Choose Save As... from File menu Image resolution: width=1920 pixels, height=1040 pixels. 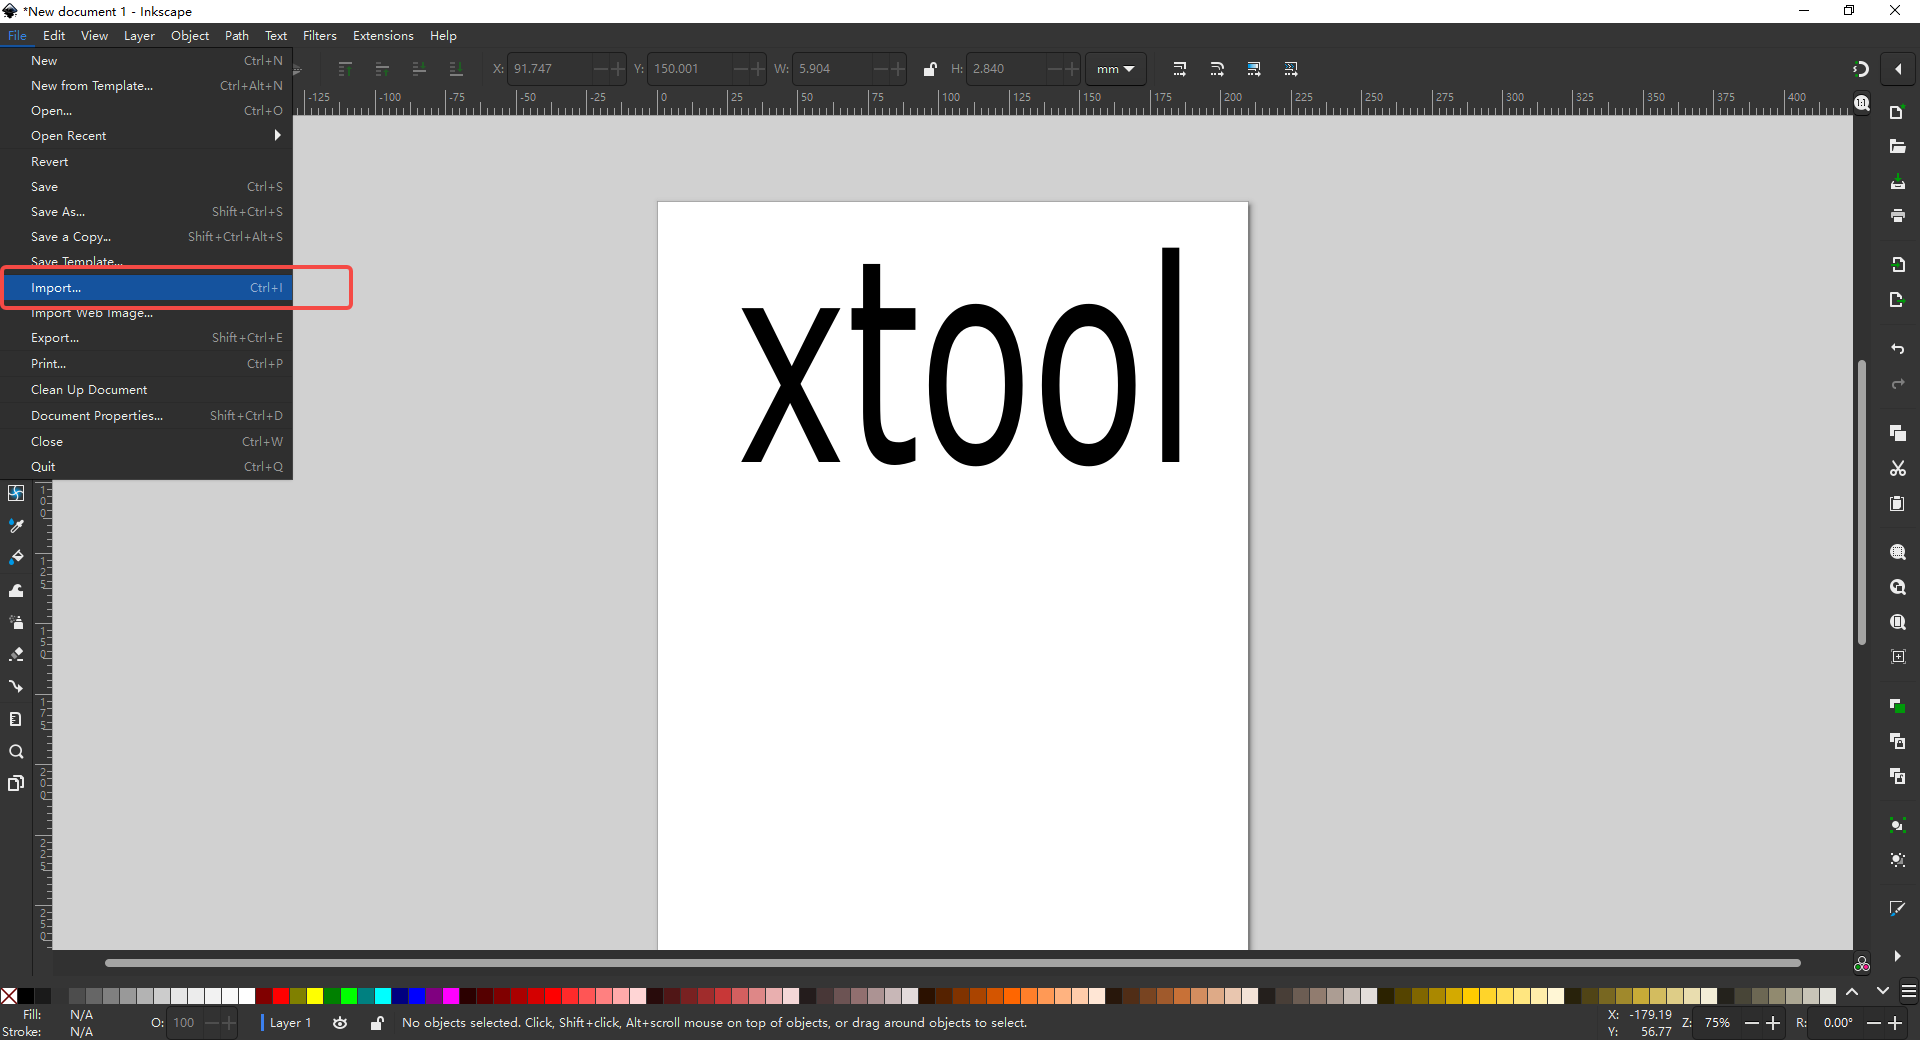pyautogui.click(x=146, y=212)
